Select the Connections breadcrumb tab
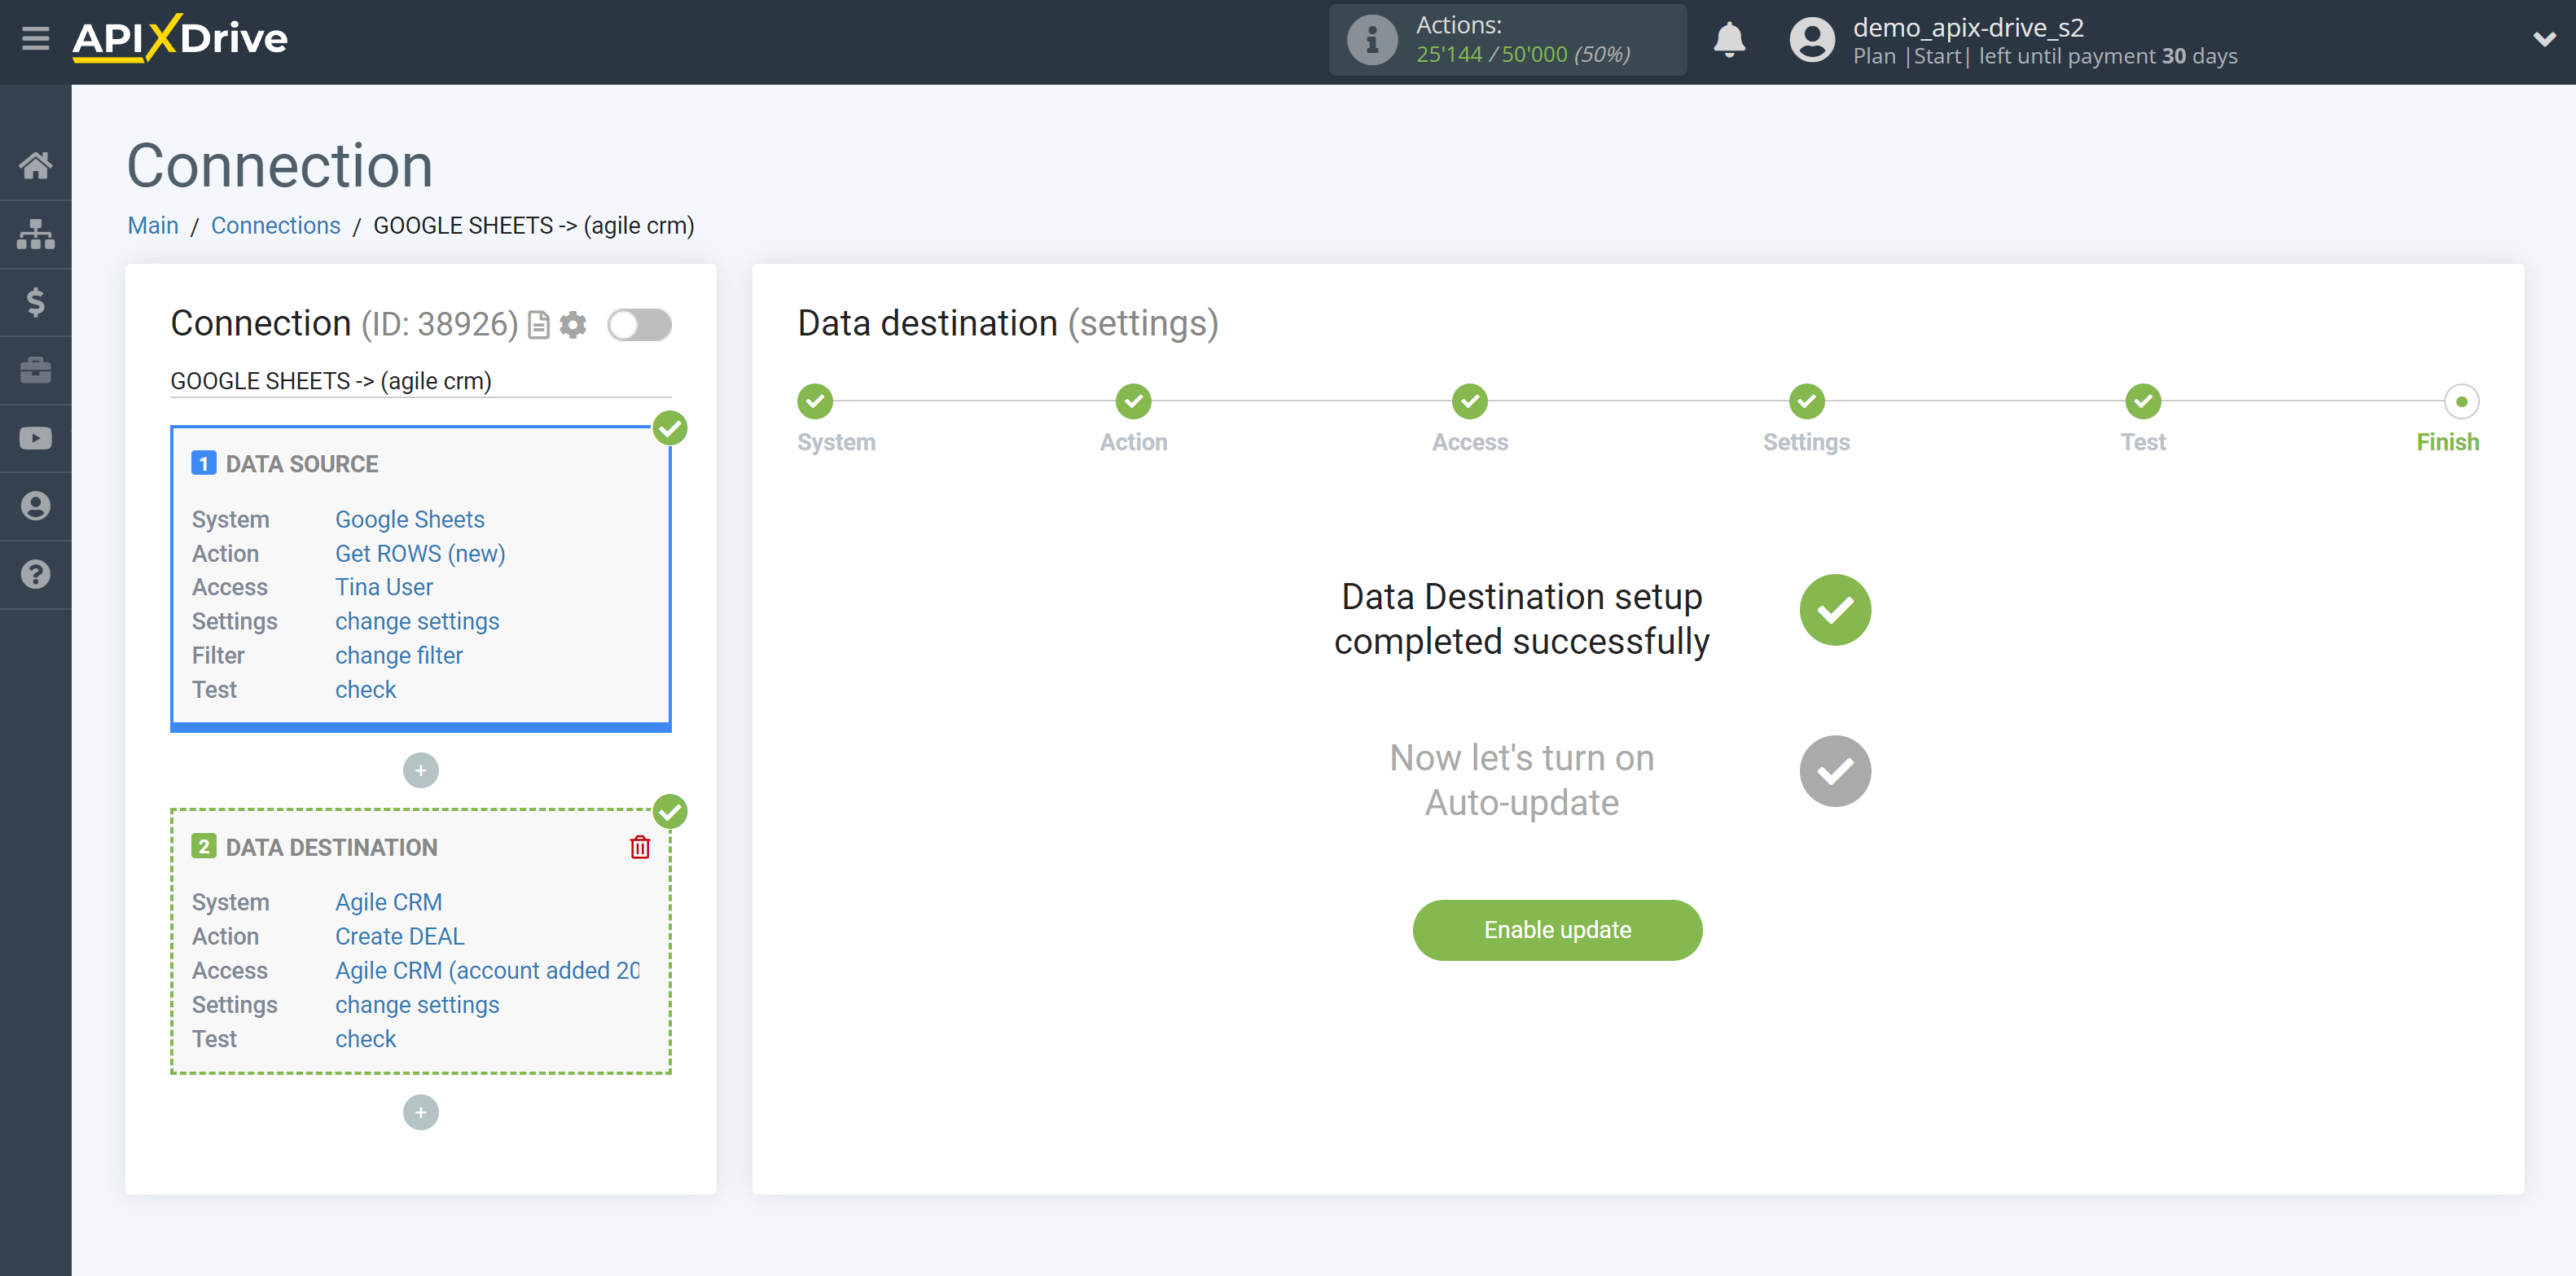The image size is (2576, 1276). [274, 225]
